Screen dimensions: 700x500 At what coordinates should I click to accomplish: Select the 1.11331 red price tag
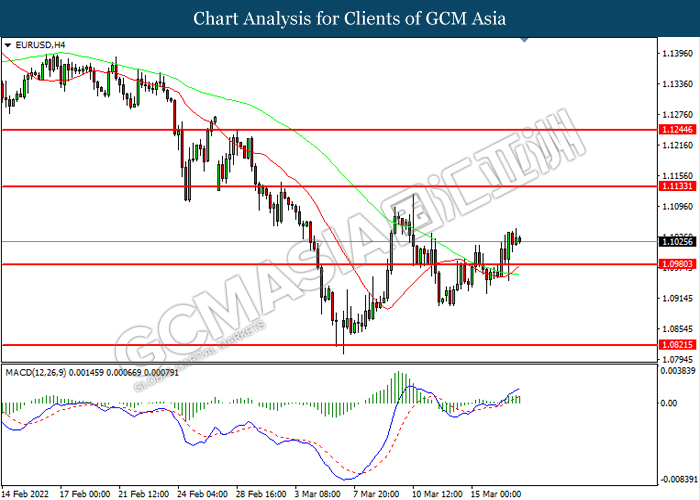(x=677, y=186)
